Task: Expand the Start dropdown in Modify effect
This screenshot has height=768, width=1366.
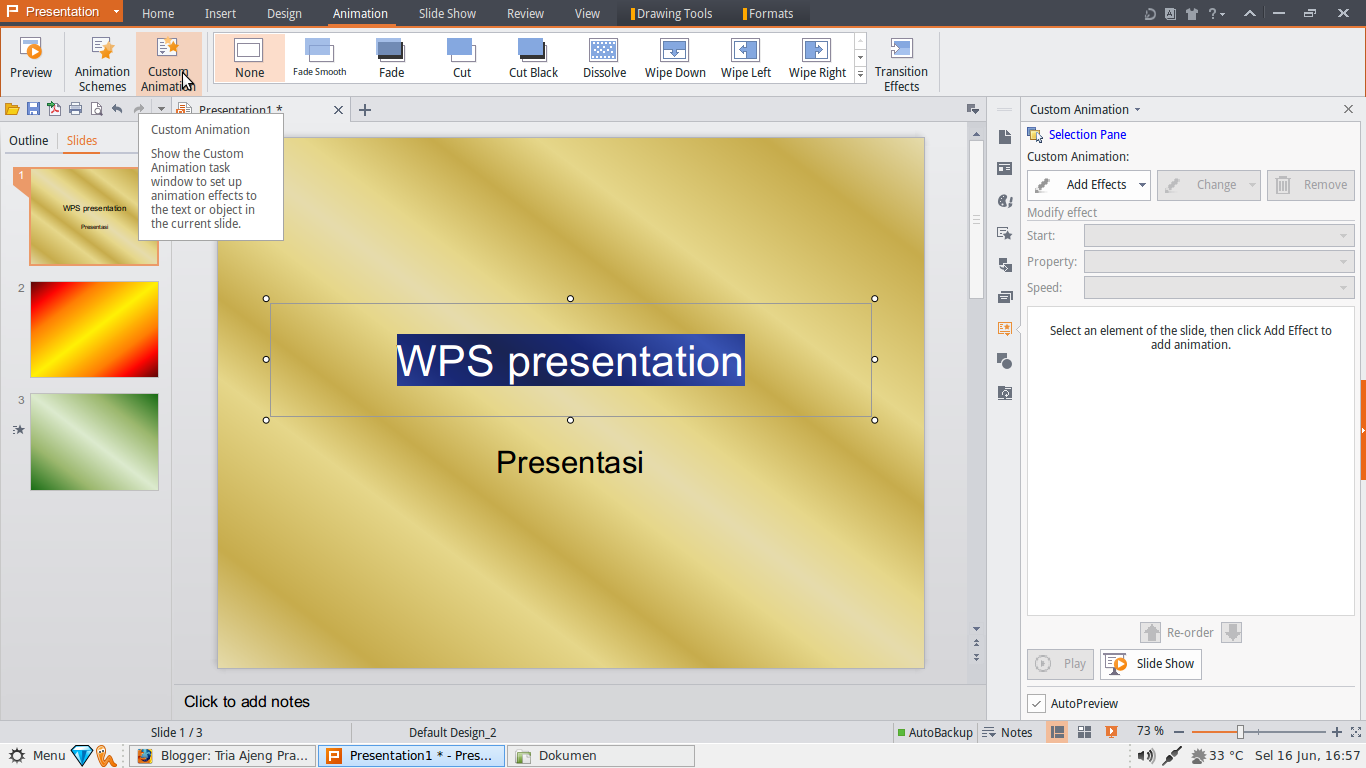Action: point(1342,234)
